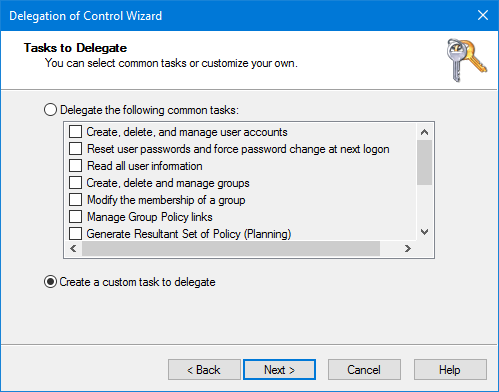This screenshot has height=392, width=499.
Task: Check 'Modify the membership of a group'
Action: (x=75, y=200)
